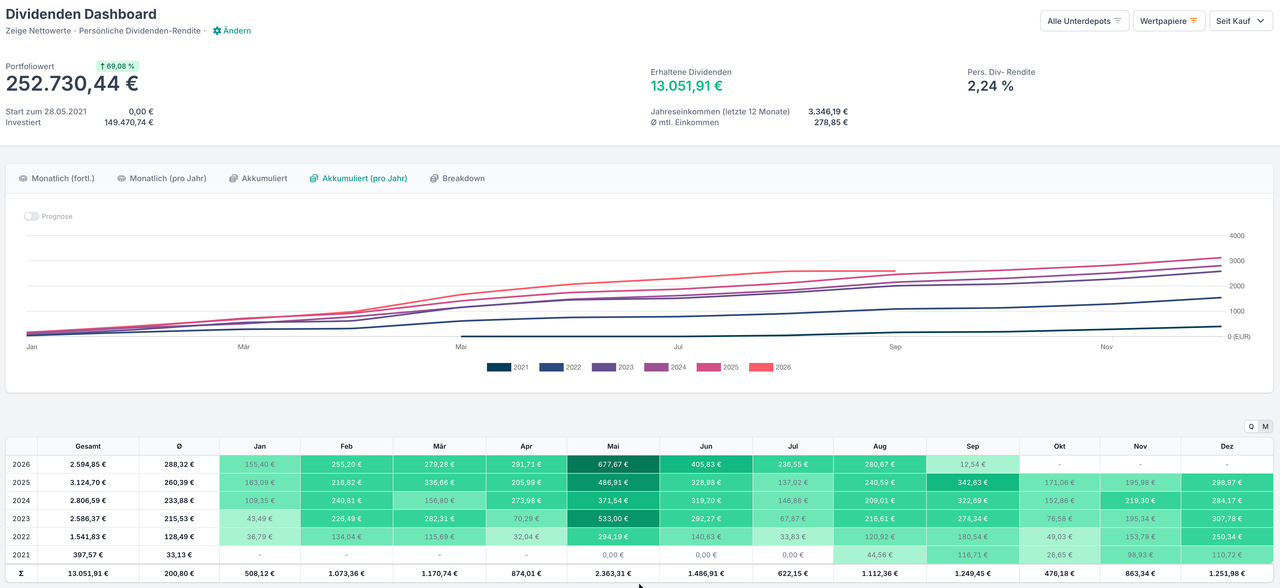This screenshot has height=588, width=1280.
Task: Click the Investiert value 149.470,74 €
Action: click(129, 122)
